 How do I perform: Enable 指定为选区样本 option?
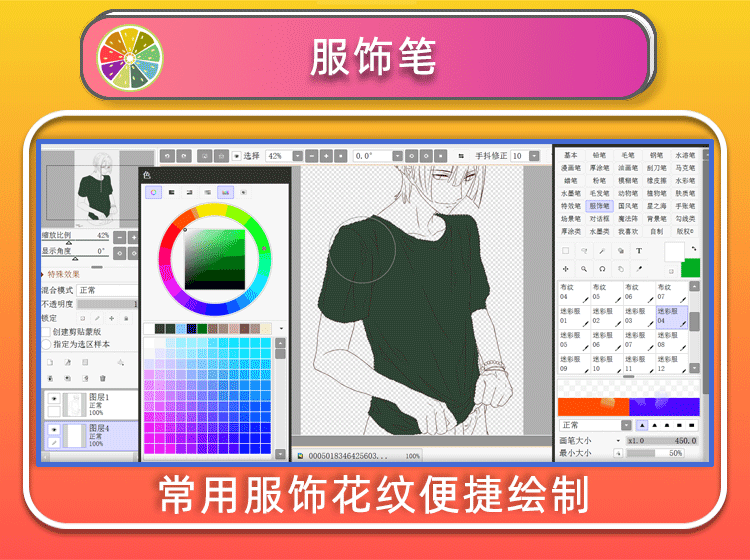coord(46,344)
